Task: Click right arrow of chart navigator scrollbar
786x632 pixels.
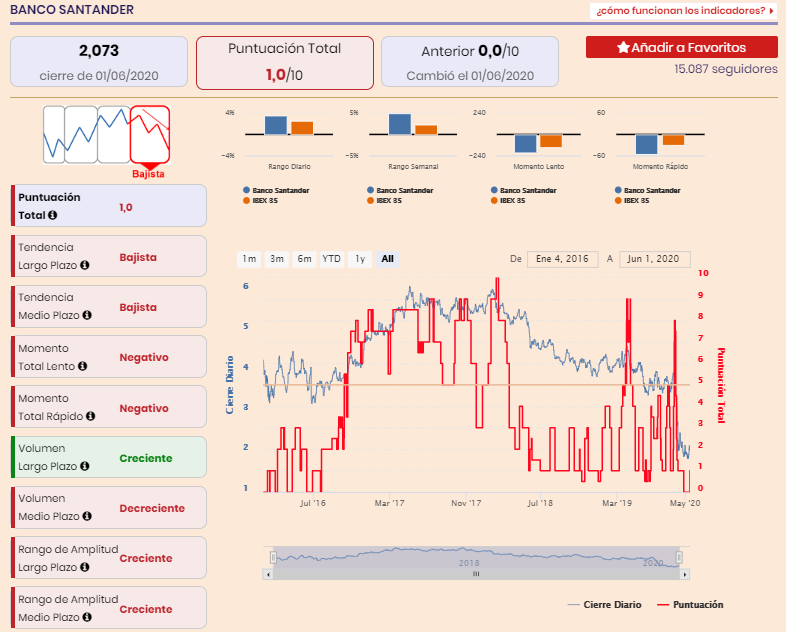Action: (x=685, y=574)
